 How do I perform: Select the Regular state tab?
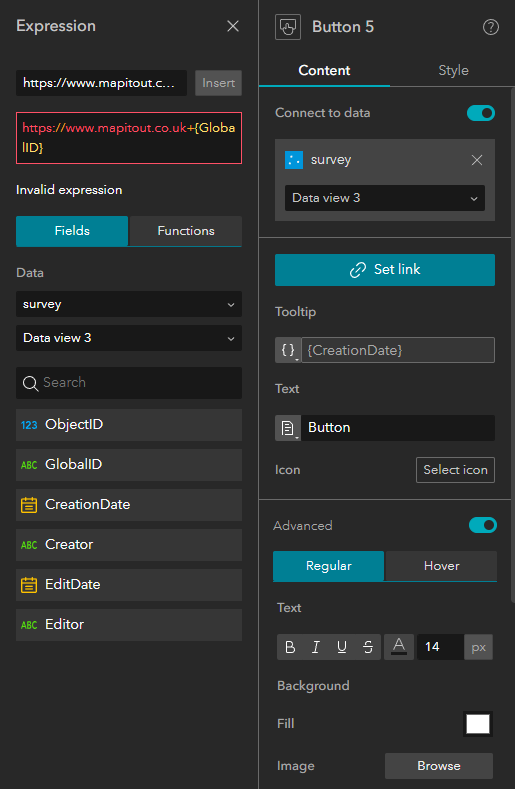[328, 566]
